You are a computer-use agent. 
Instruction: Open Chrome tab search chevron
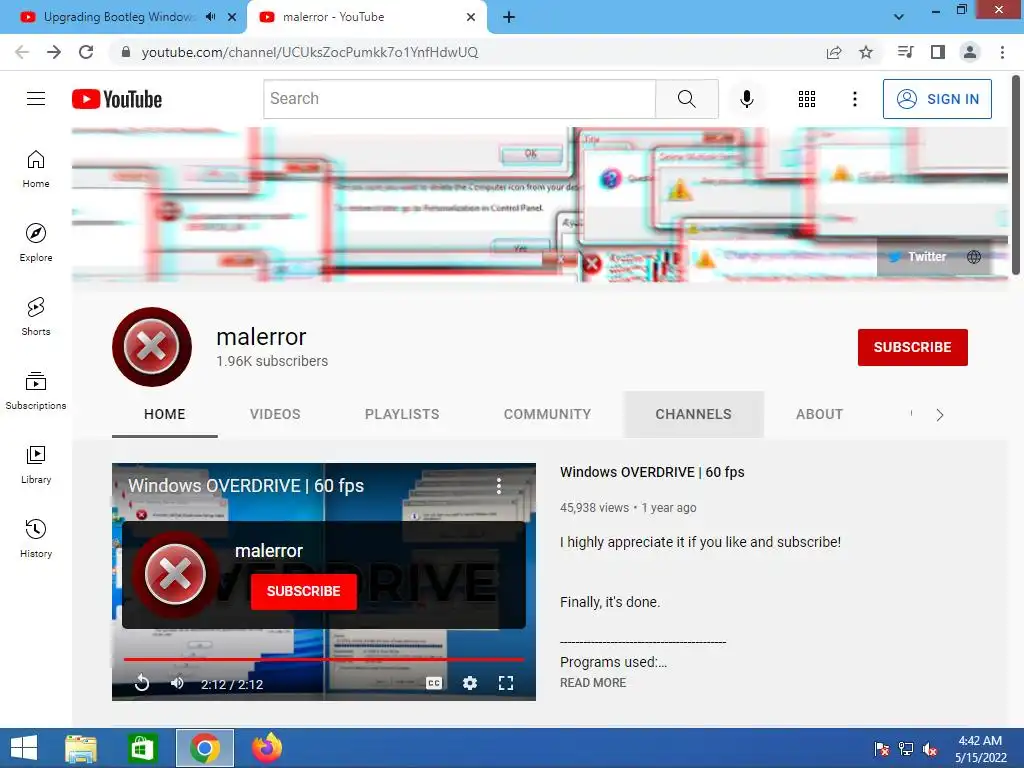pyautogui.click(x=899, y=17)
